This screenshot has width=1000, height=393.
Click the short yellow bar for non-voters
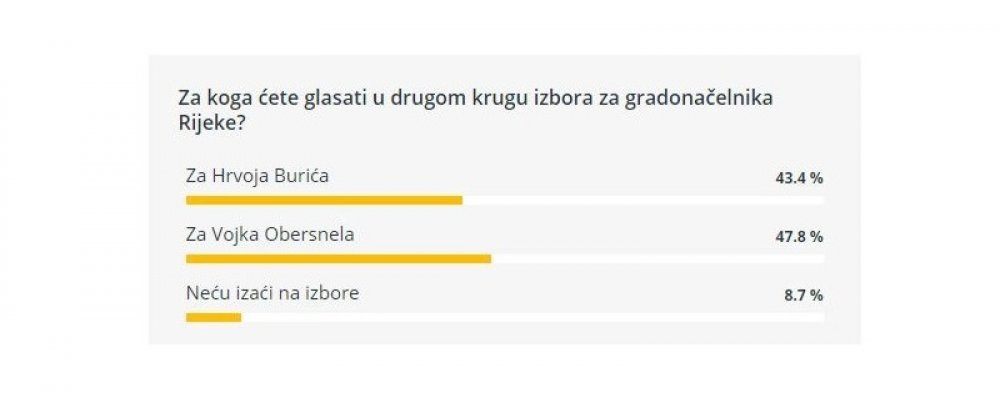click(x=214, y=318)
